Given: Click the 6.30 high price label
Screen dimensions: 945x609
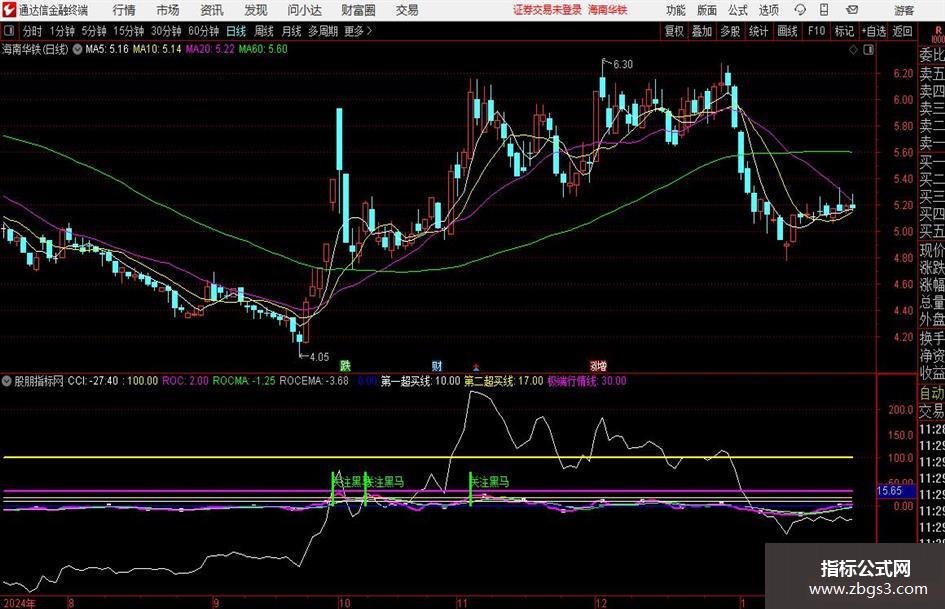Looking at the screenshot, I should click(x=623, y=65).
